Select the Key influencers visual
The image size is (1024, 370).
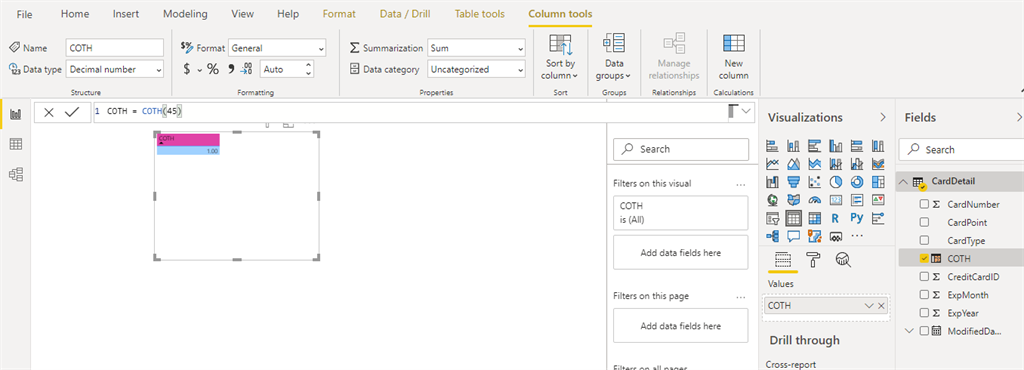pyautogui.click(x=877, y=218)
